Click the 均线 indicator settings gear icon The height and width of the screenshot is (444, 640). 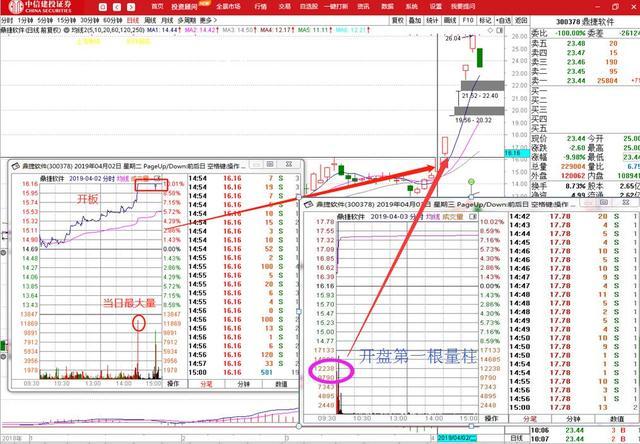point(67,30)
